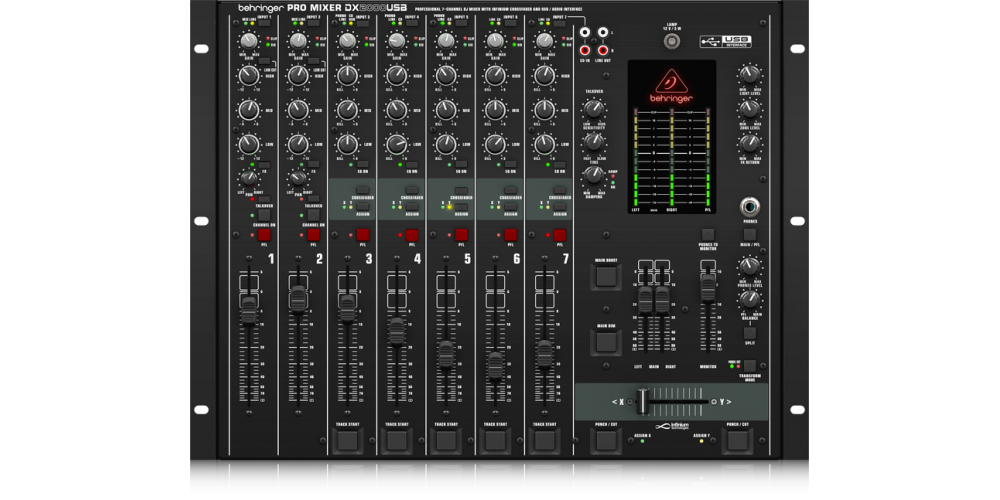Click the red LINE OUT right RCA jack
1000x500 pixels.
point(602,49)
